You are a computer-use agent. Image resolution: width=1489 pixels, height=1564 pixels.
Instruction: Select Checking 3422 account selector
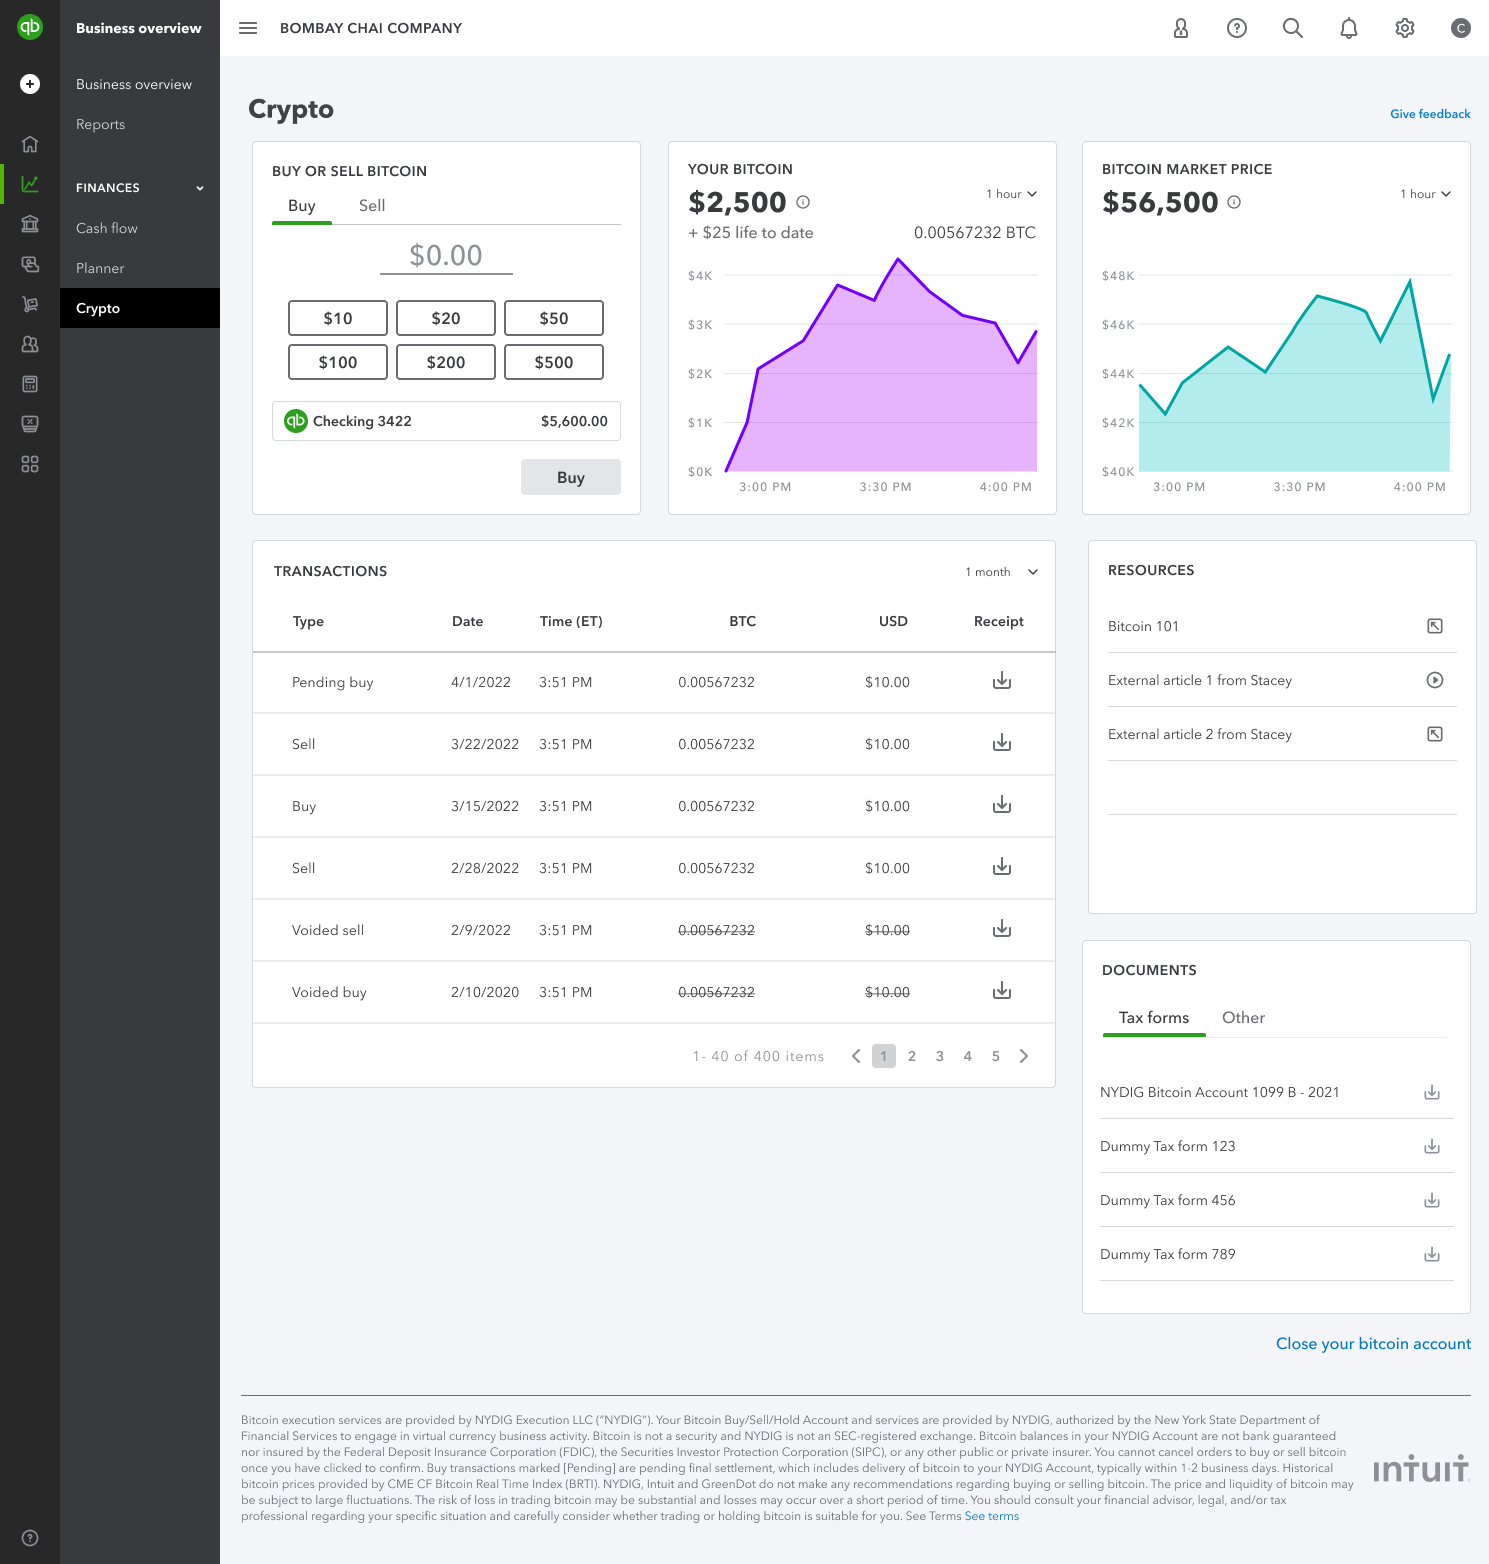point(446,421)
